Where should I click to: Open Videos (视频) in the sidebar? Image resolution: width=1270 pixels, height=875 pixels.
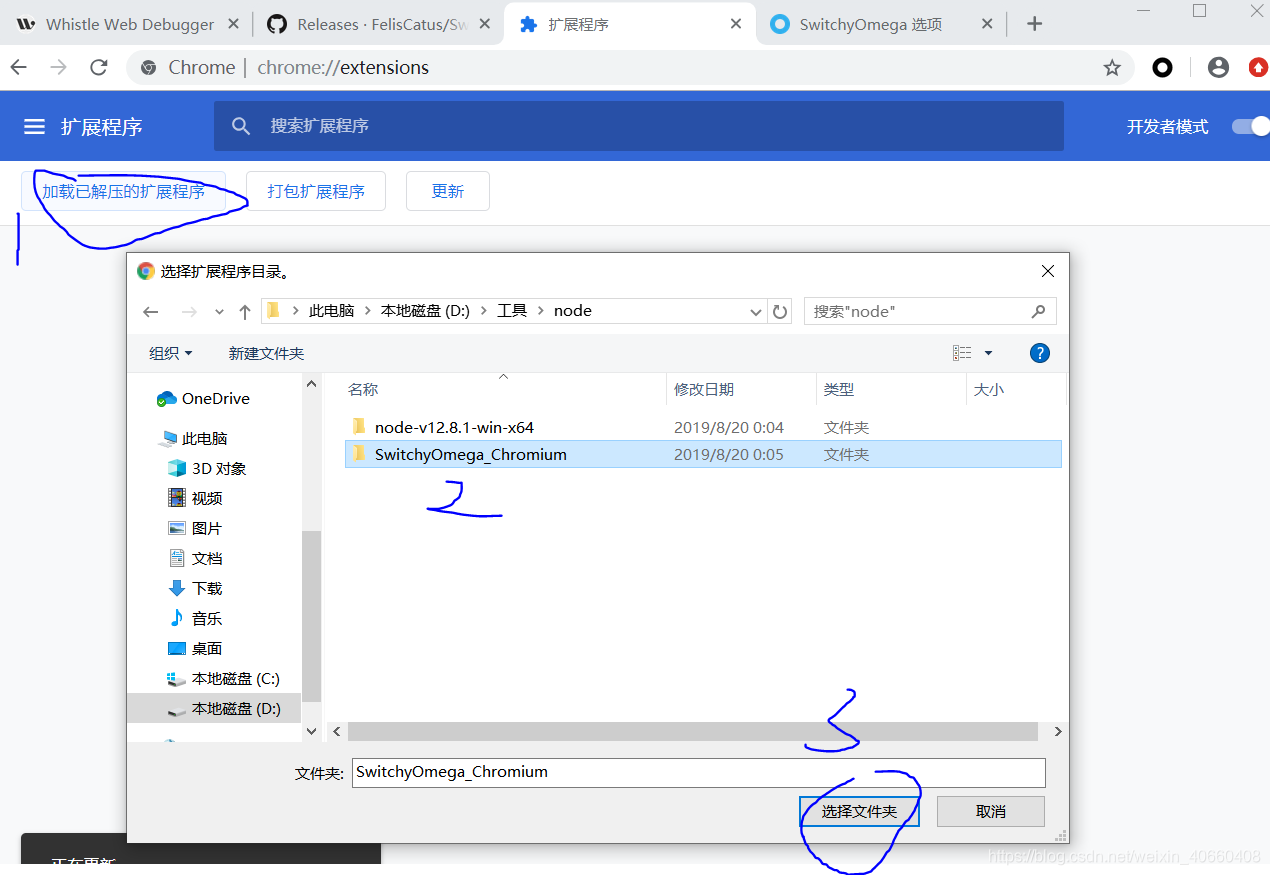pos(194,498)
